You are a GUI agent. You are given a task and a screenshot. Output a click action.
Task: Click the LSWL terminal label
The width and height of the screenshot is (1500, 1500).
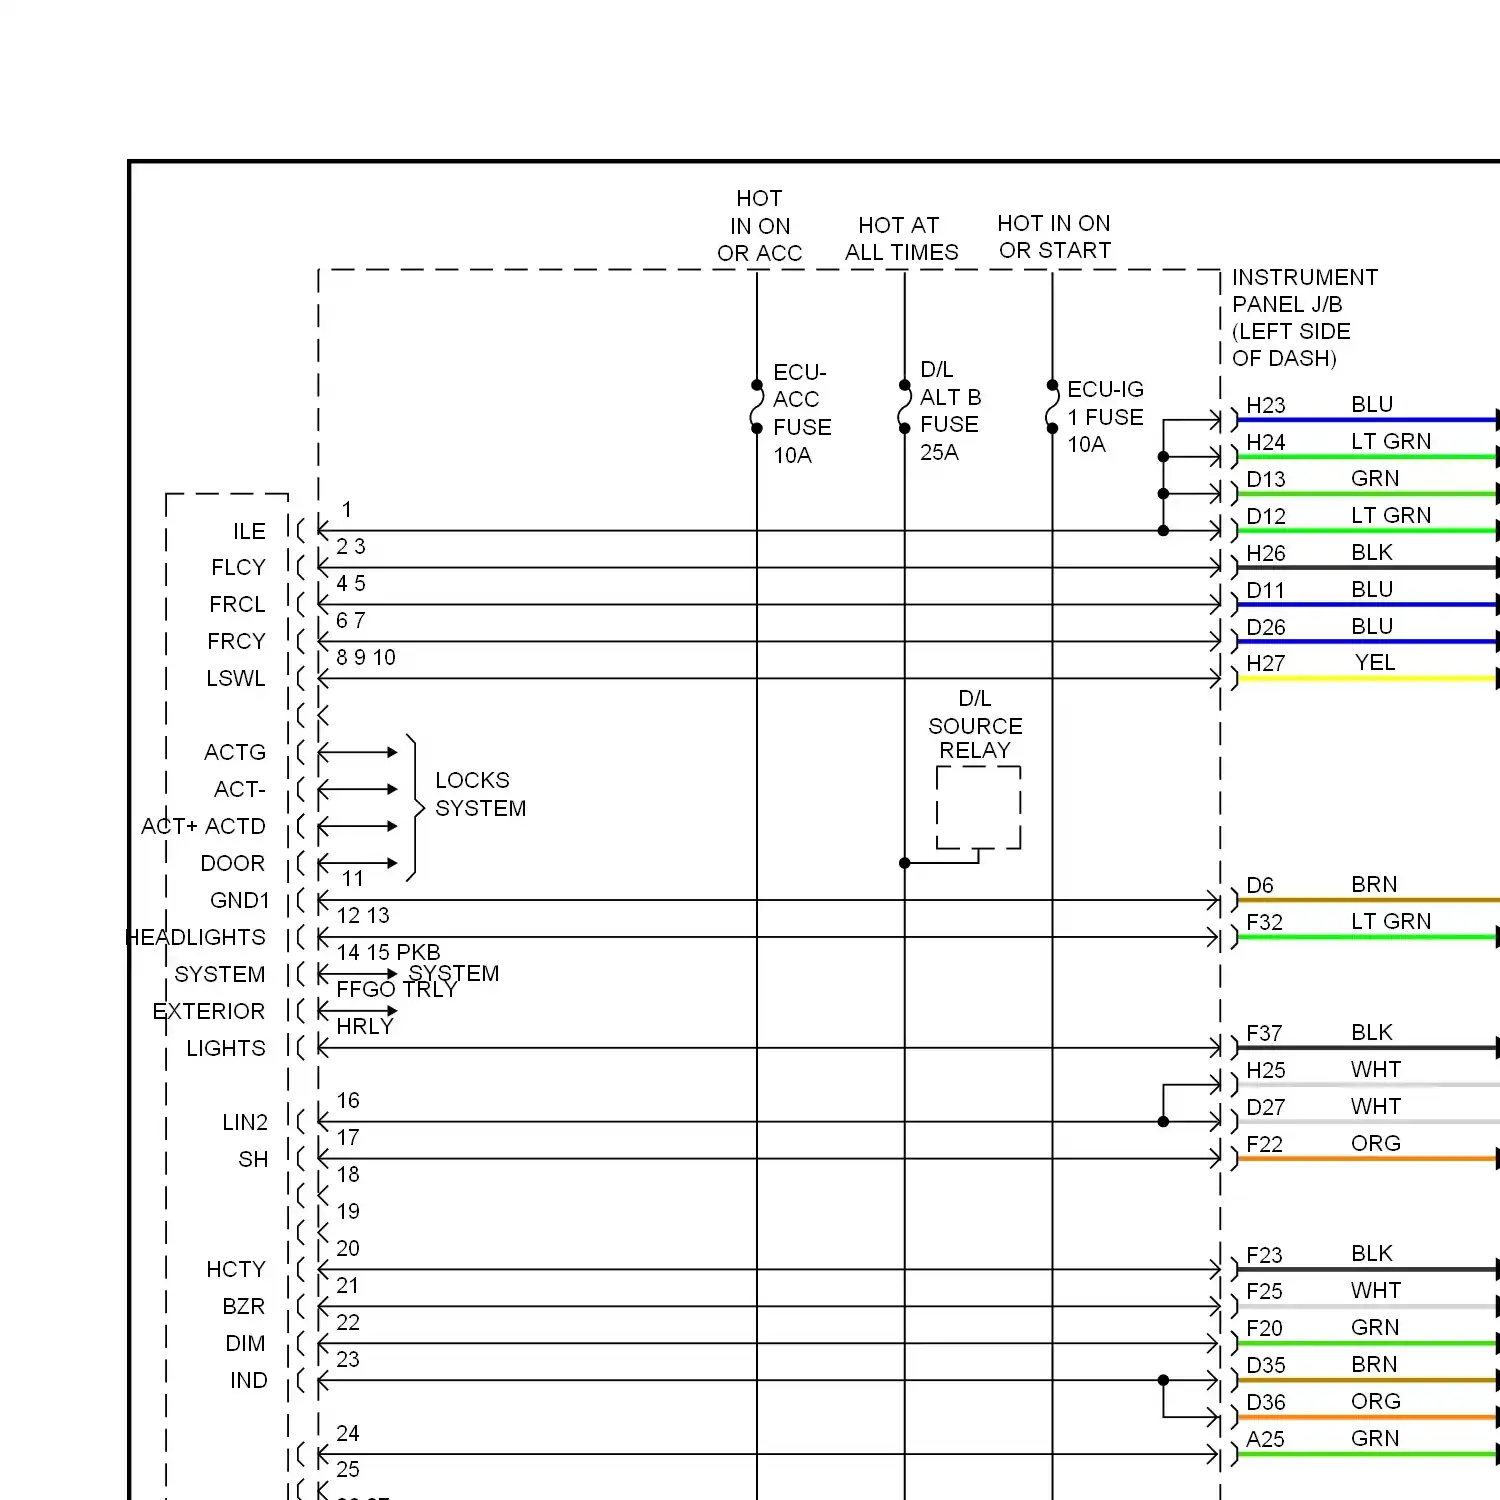tap(236, 678)
